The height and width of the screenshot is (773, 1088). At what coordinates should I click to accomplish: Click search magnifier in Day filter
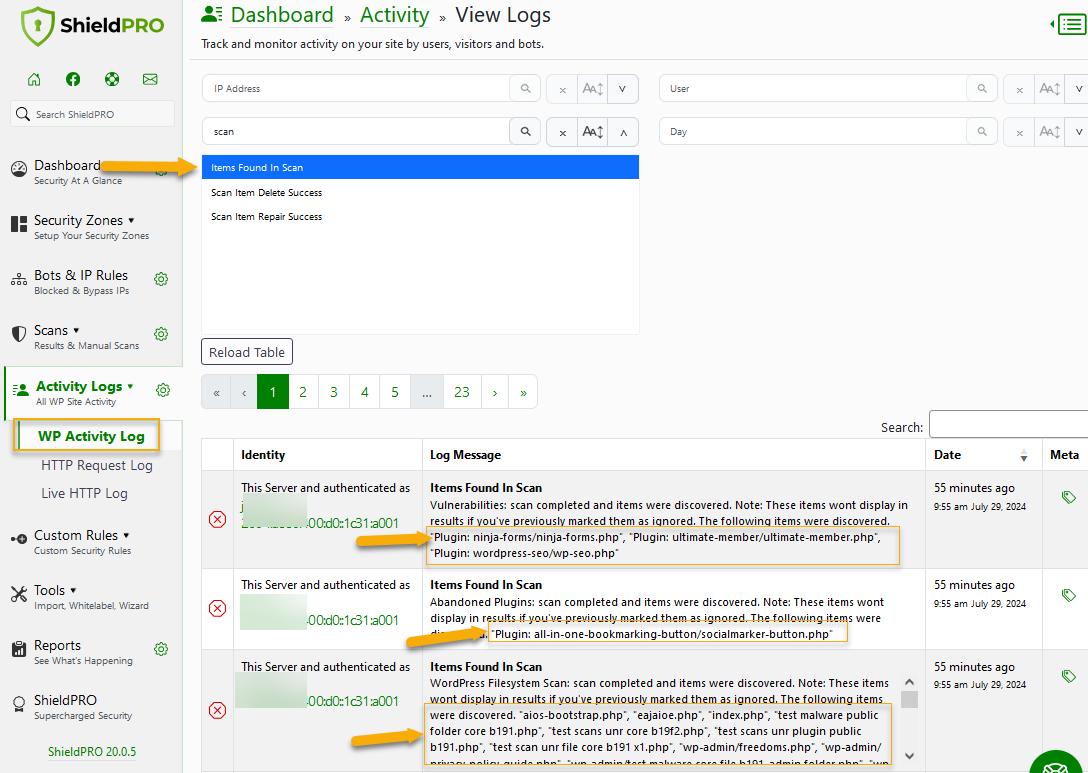click(982, 132)
